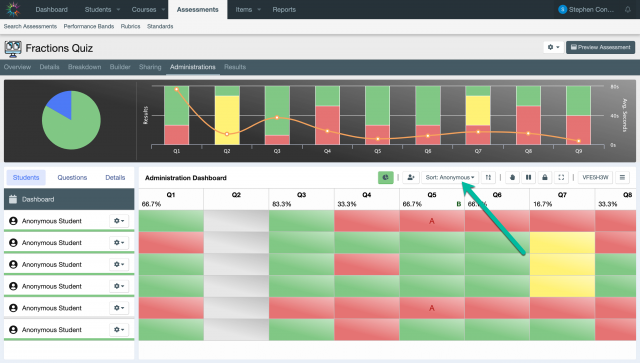This screenshot has height=363, width=640.
Task: Switch to the Results tab
Action: pos(235,67)
